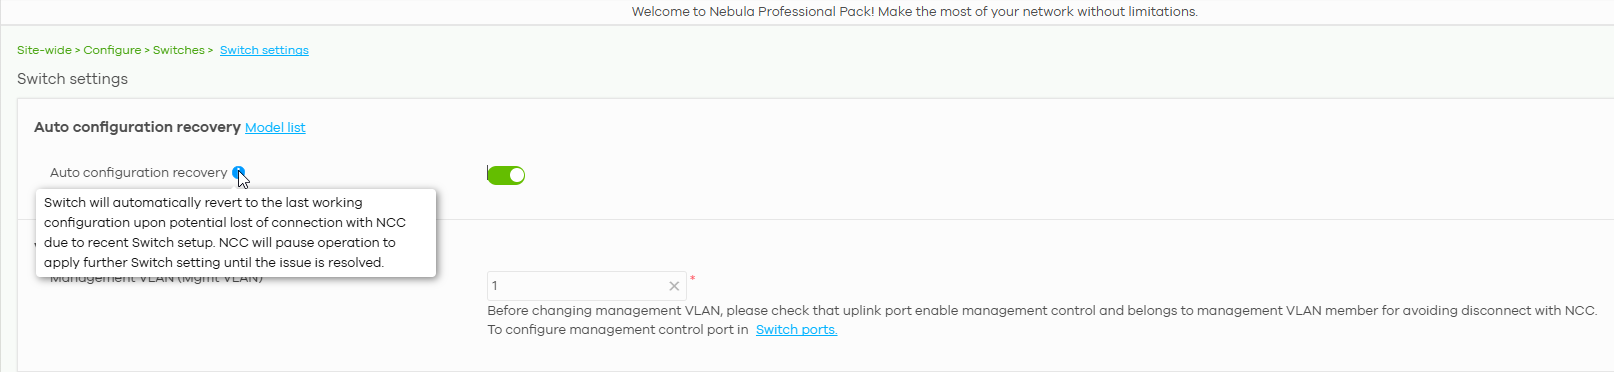
Task: Focus the Management VLAN input field
Action: pos(578,286)
